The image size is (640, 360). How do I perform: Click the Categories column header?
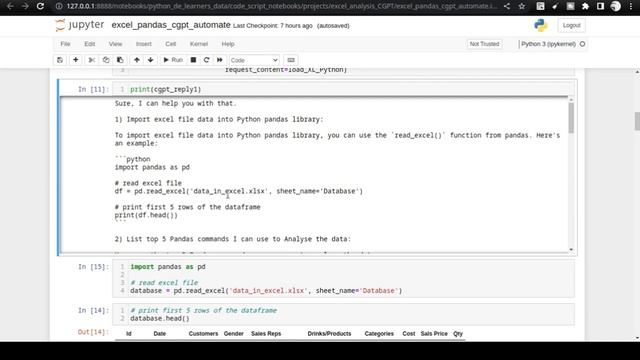pos(379,333)
